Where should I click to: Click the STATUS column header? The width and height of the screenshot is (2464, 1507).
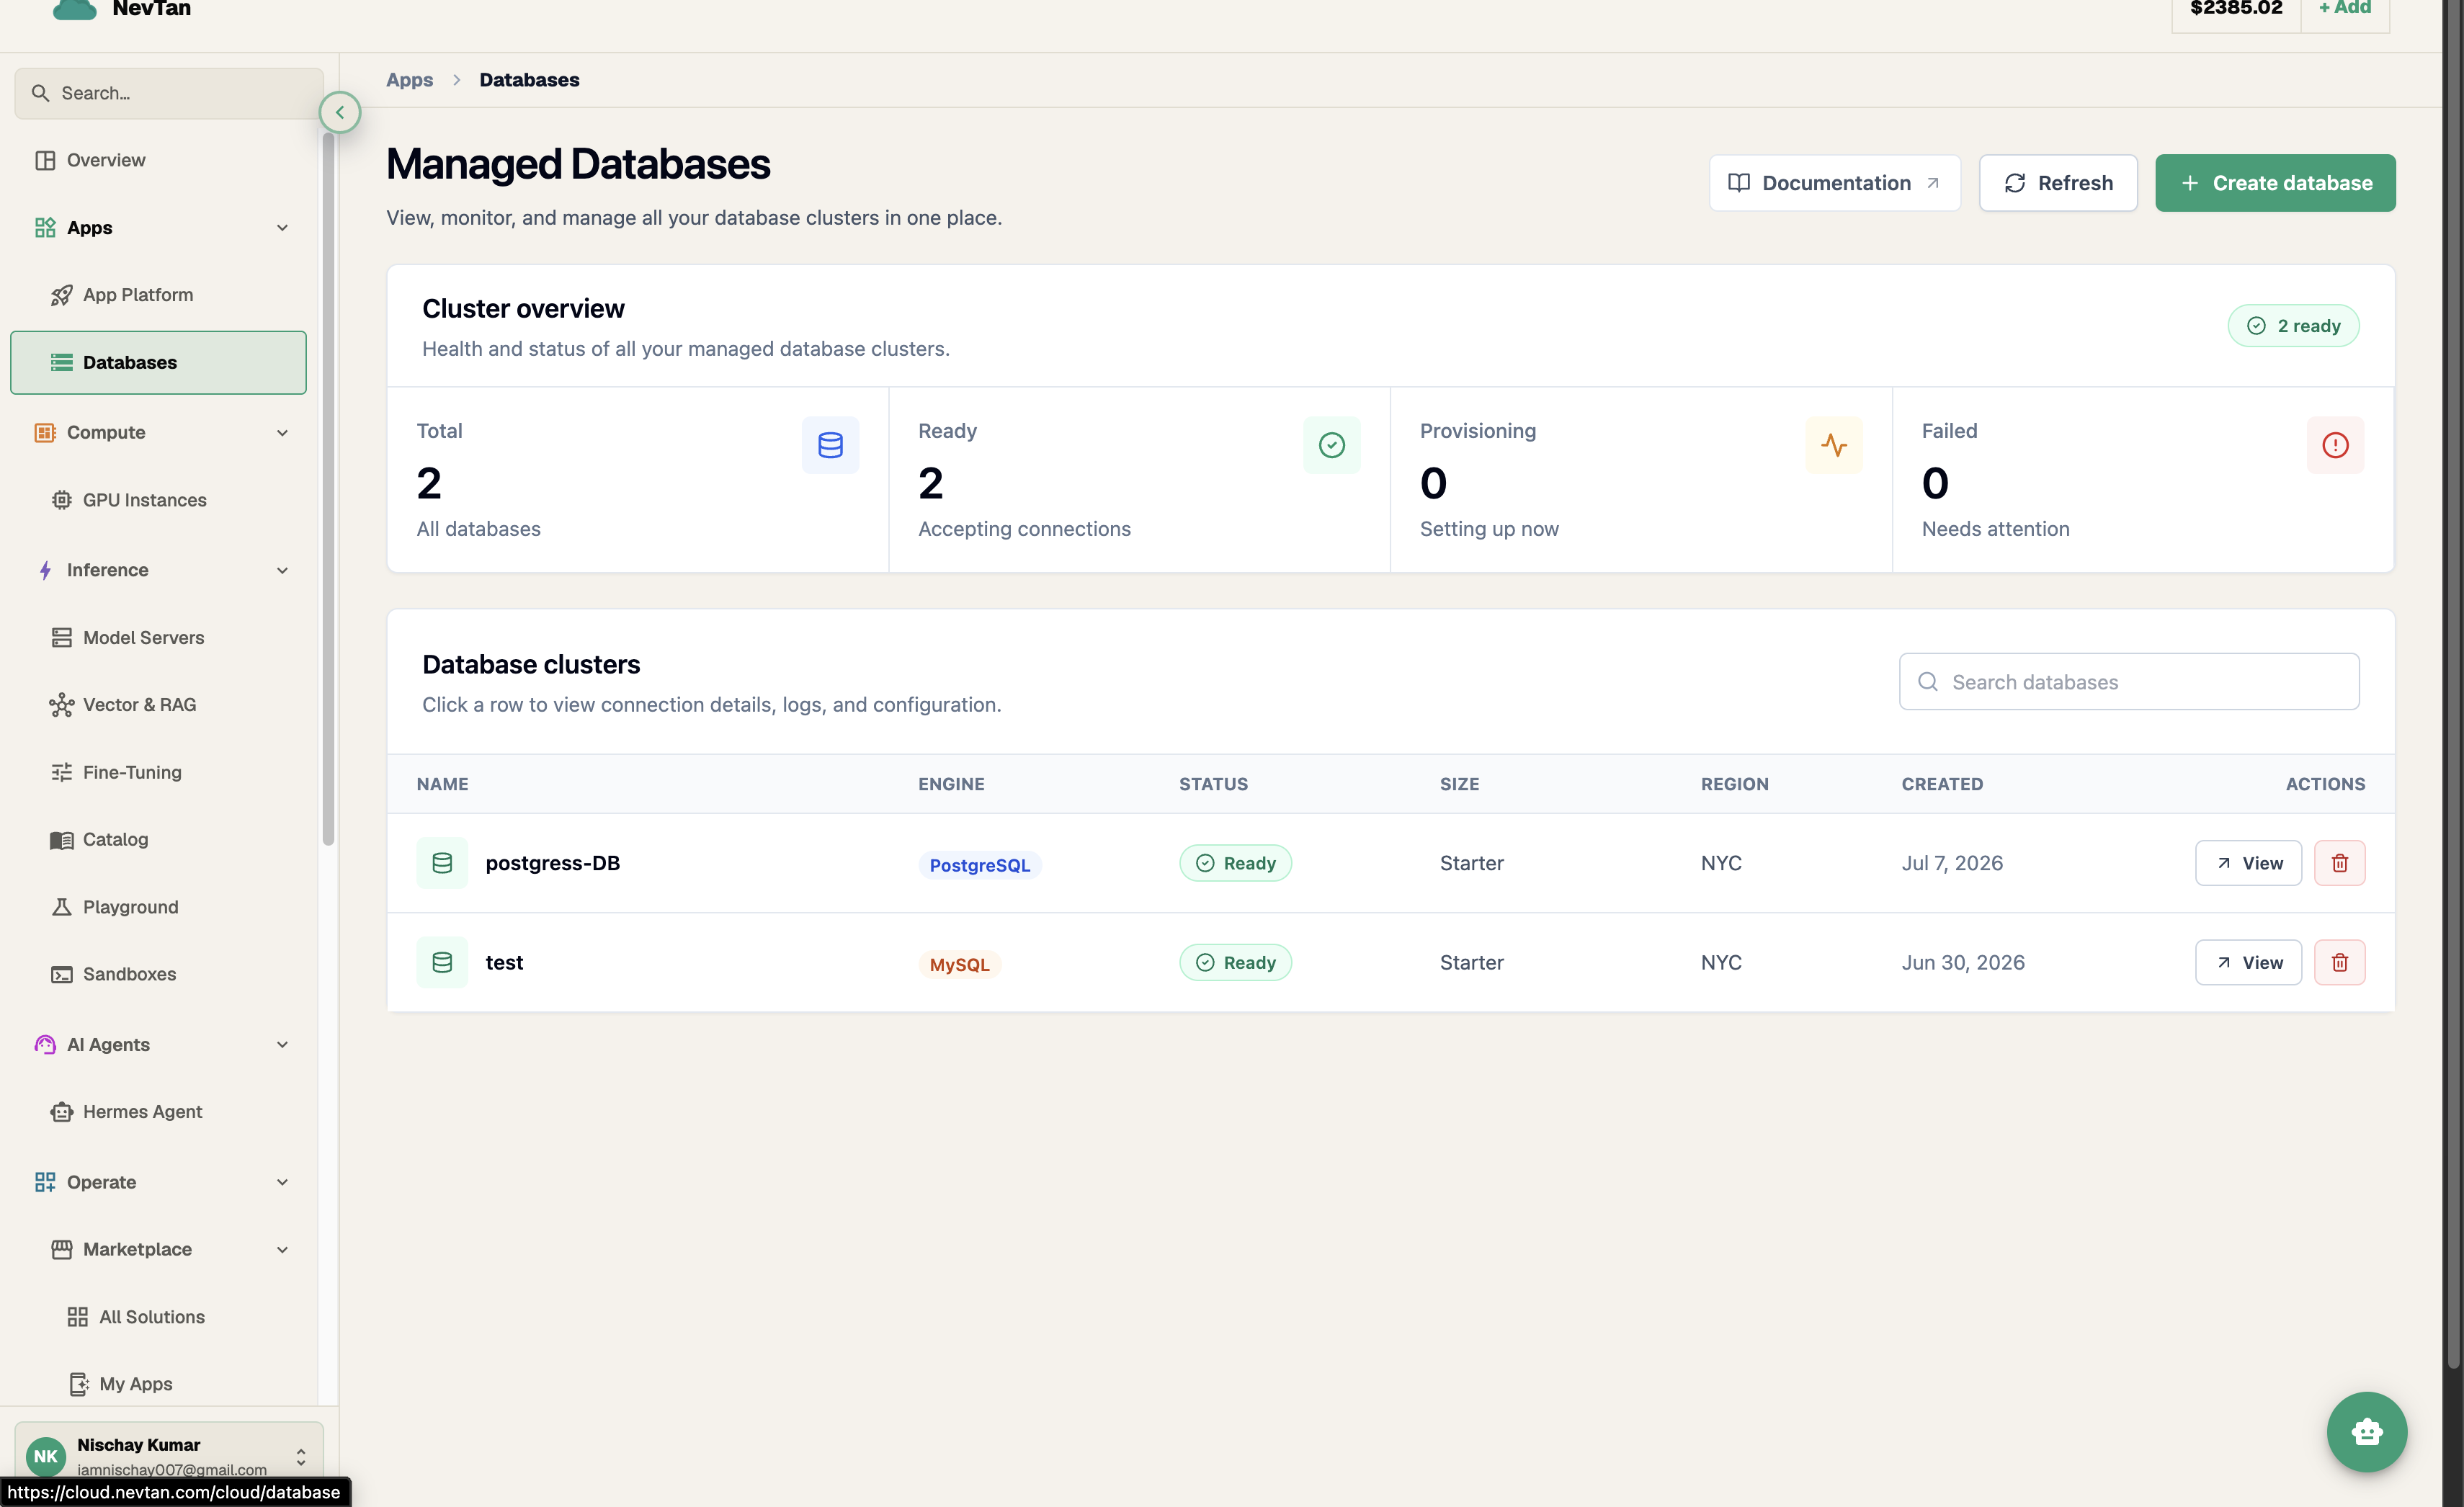coord(1213,784)
